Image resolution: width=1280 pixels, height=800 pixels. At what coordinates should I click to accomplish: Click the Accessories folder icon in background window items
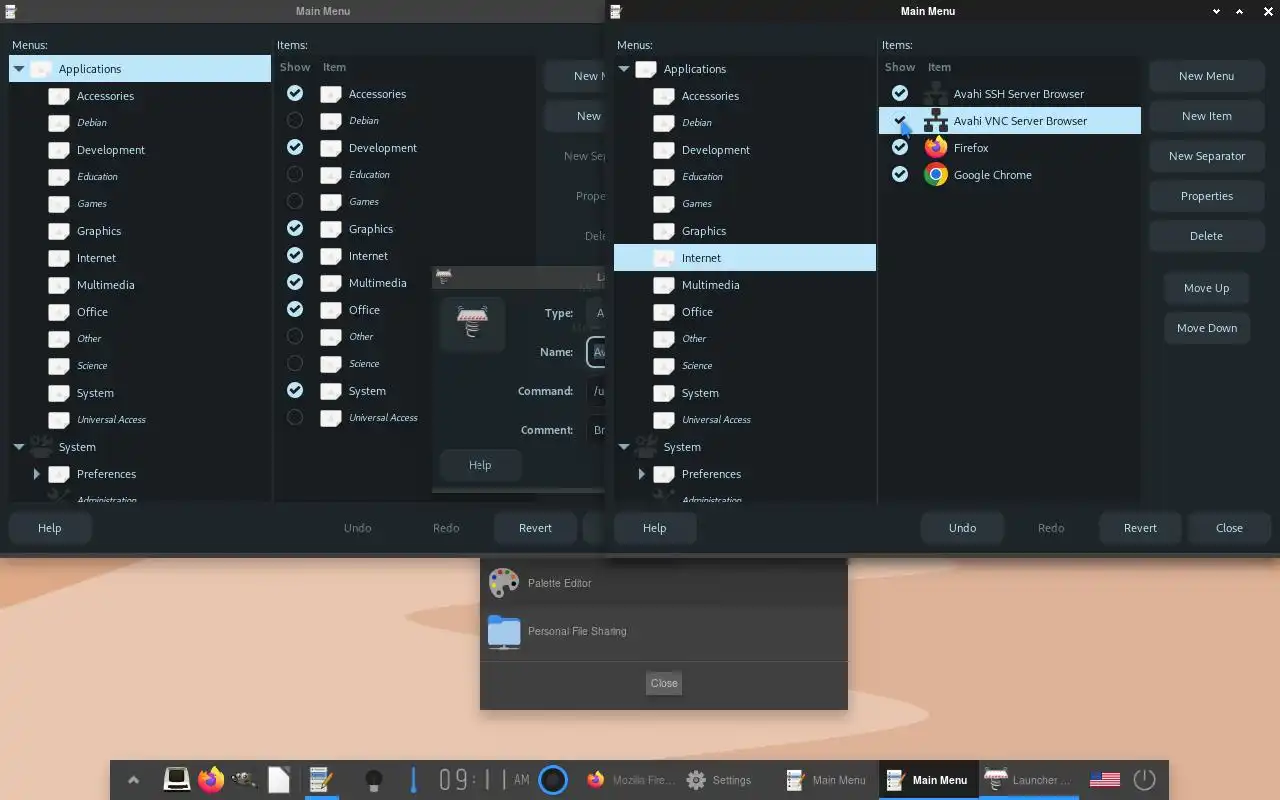click(331, 94)
